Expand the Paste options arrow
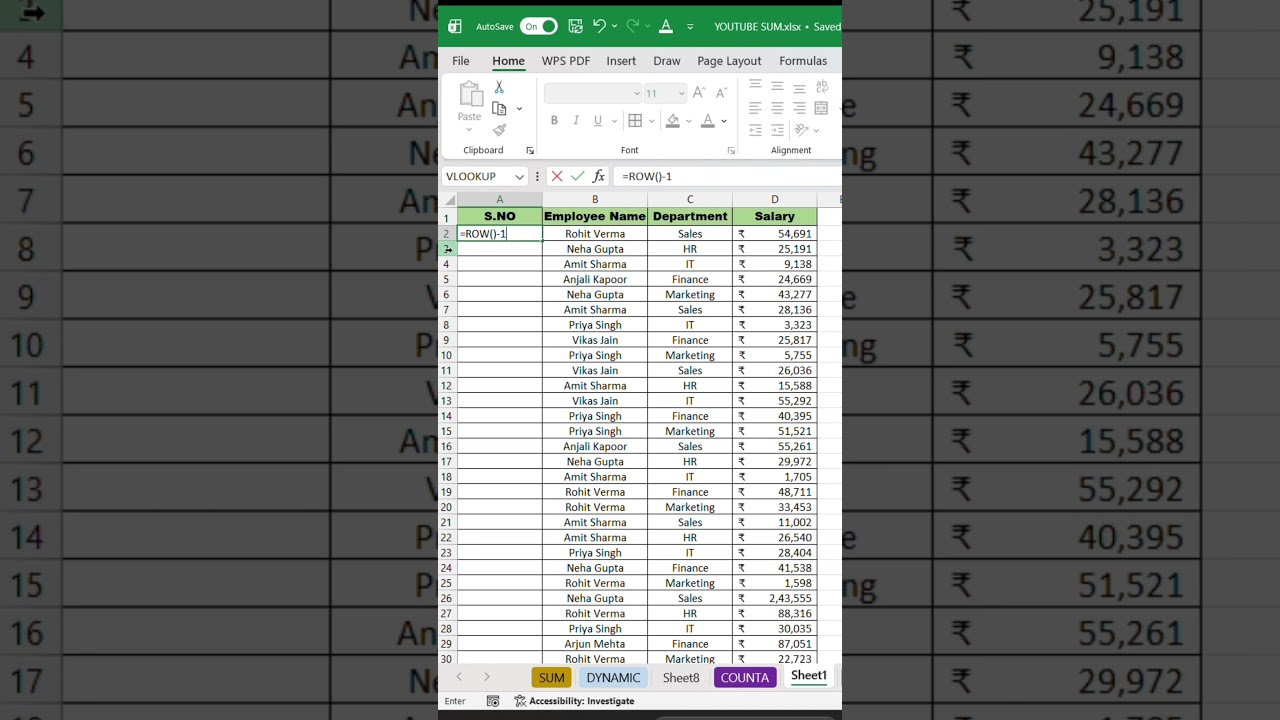The height and width of the screenshot is (720, 1280). [x=470, y=129]
